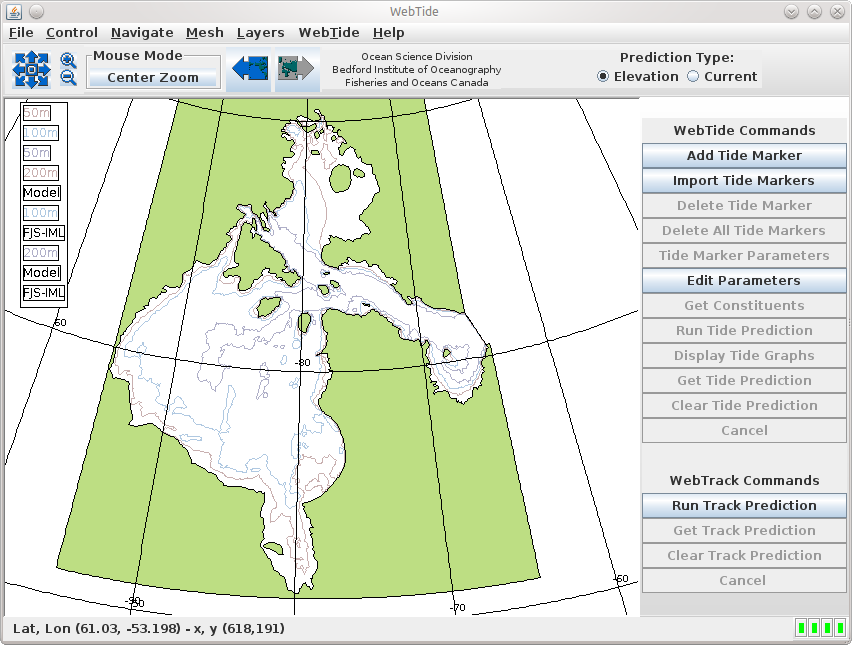Click the Add Tide Marker button
The image size is (852, 645).
(744, 156)
